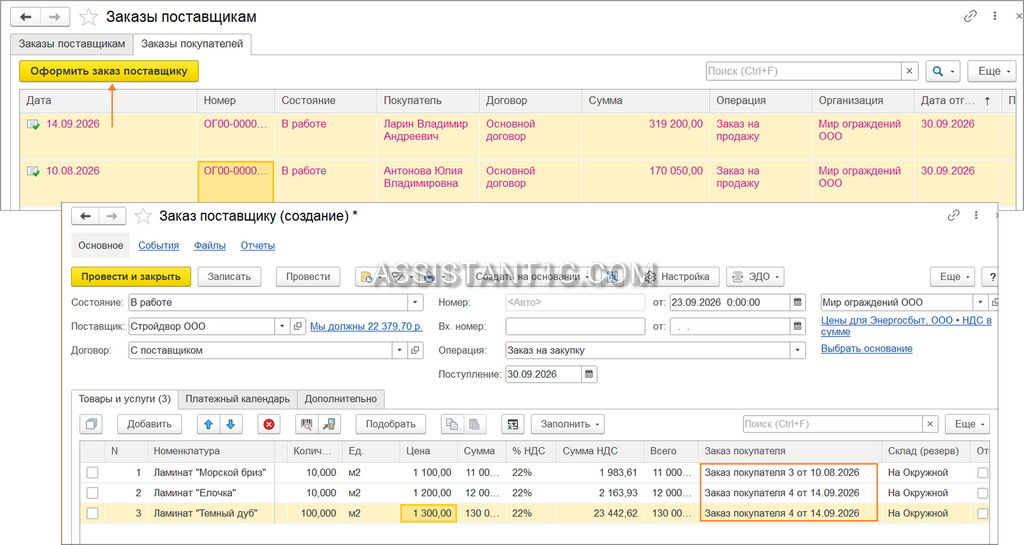Go forward in Заказы поставщикам list window
1024x545 pixels.
tap(56, 17)
